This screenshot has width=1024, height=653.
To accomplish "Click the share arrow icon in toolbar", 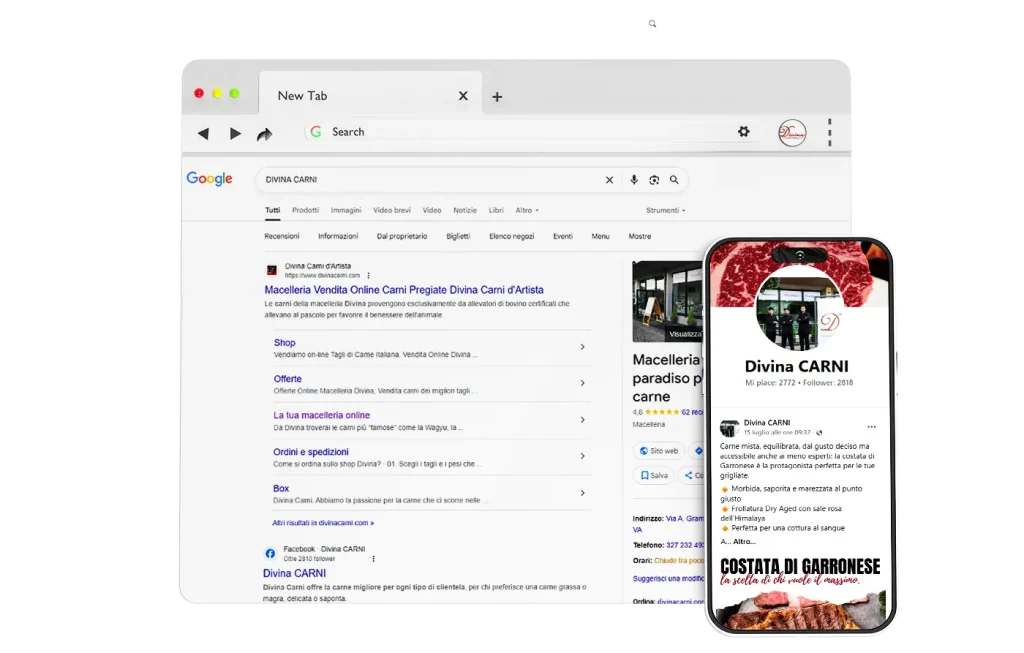I will tap(264, 135).
